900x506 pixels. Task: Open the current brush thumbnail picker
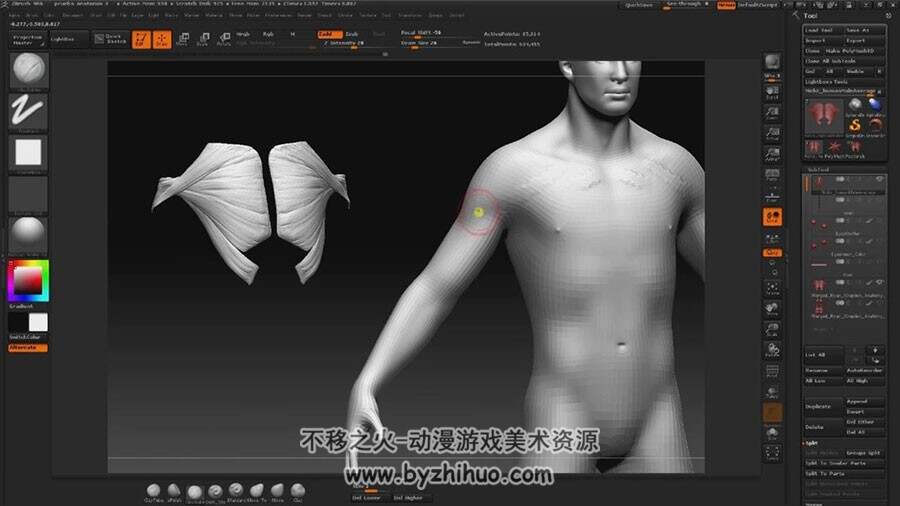29,70
